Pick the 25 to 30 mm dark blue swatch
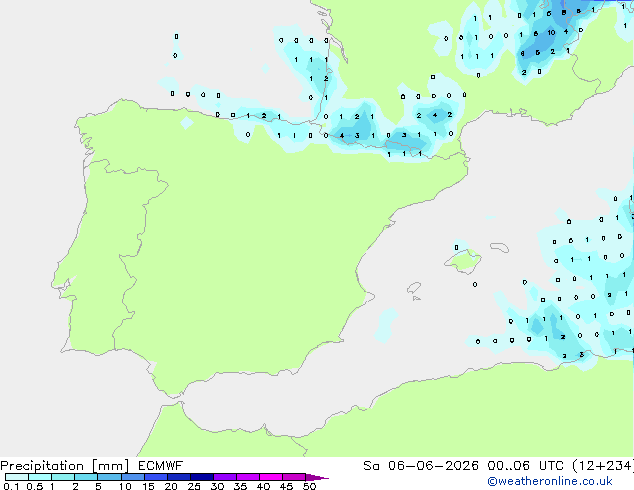 202,477
